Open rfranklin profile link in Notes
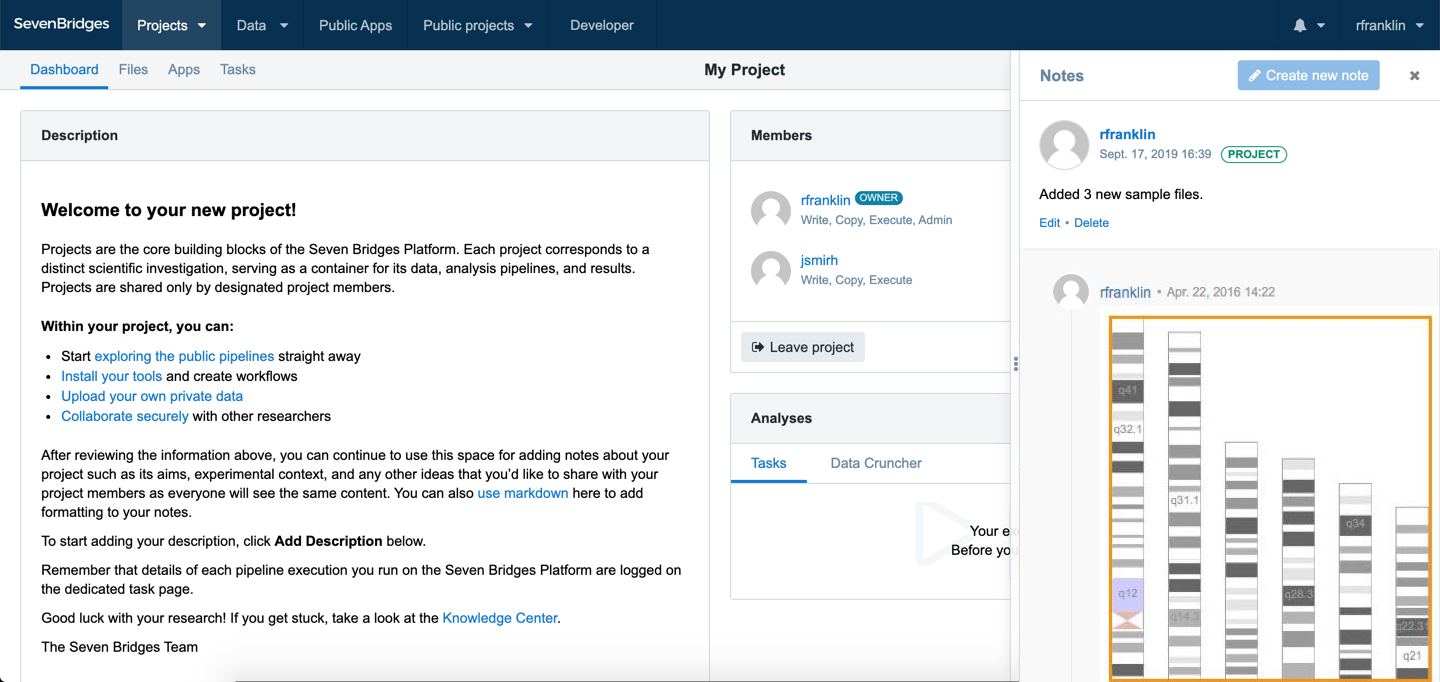Screen dimensions: 1440x682 coord(1127,134)
